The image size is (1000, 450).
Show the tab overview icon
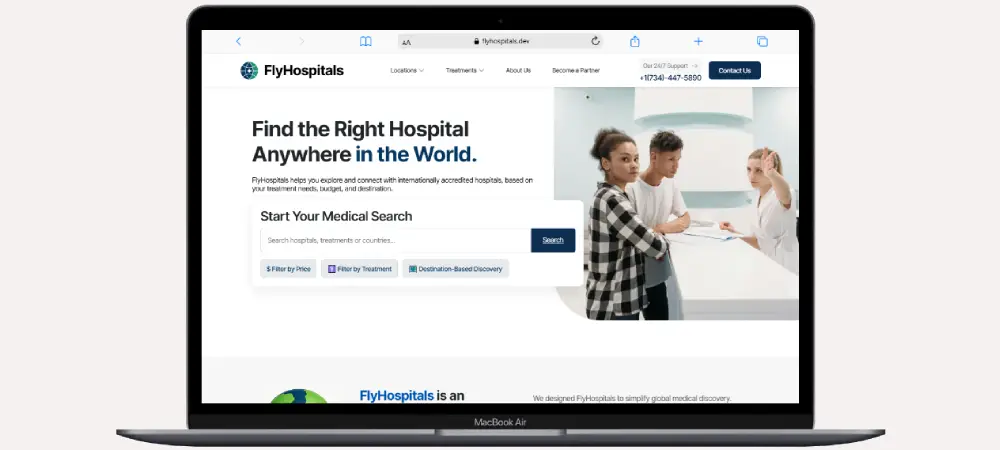pyautogui.click(x=762, y=41)
